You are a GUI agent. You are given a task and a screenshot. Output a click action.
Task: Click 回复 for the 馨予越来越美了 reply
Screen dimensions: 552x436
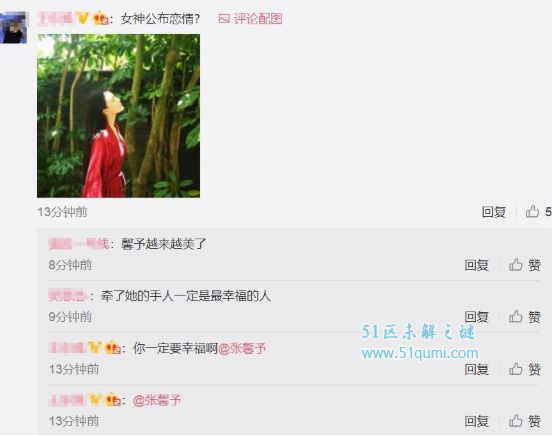click(476, 265)
